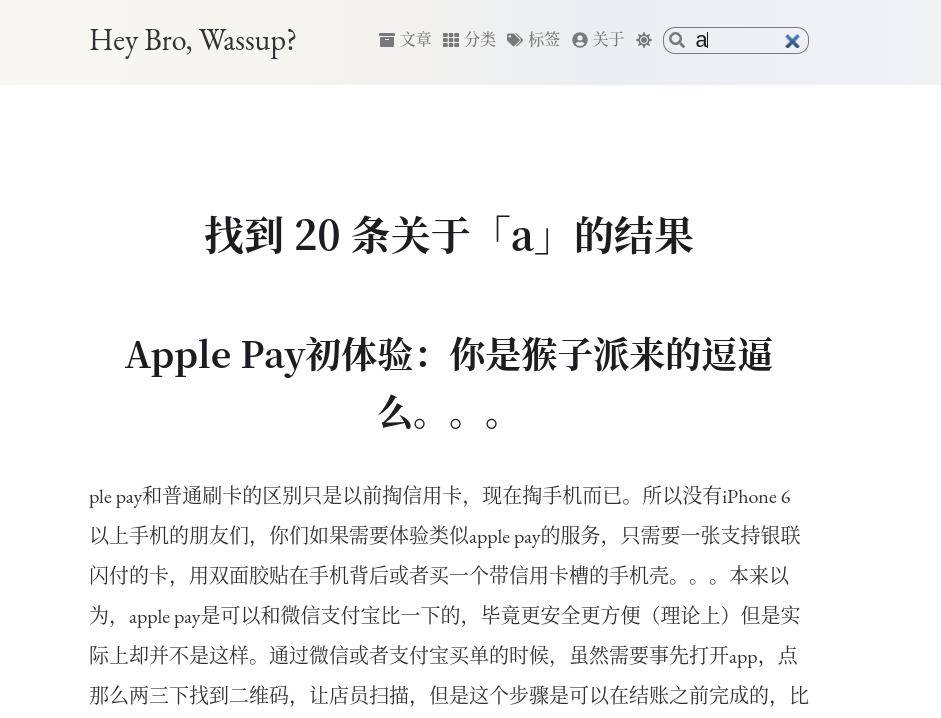Click the grid icon beside 分类

[x=451, y=40]
